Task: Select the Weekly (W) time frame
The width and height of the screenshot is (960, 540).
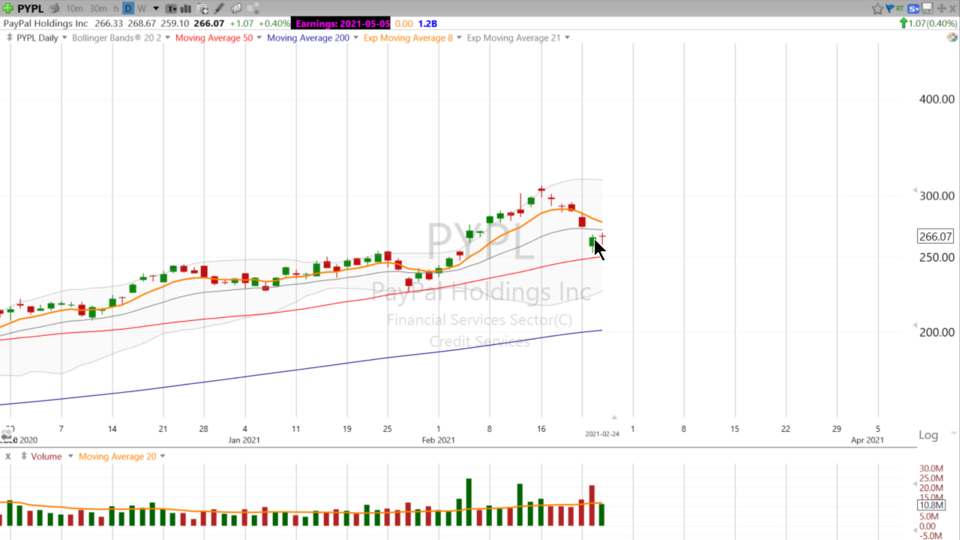Action: 142,9
